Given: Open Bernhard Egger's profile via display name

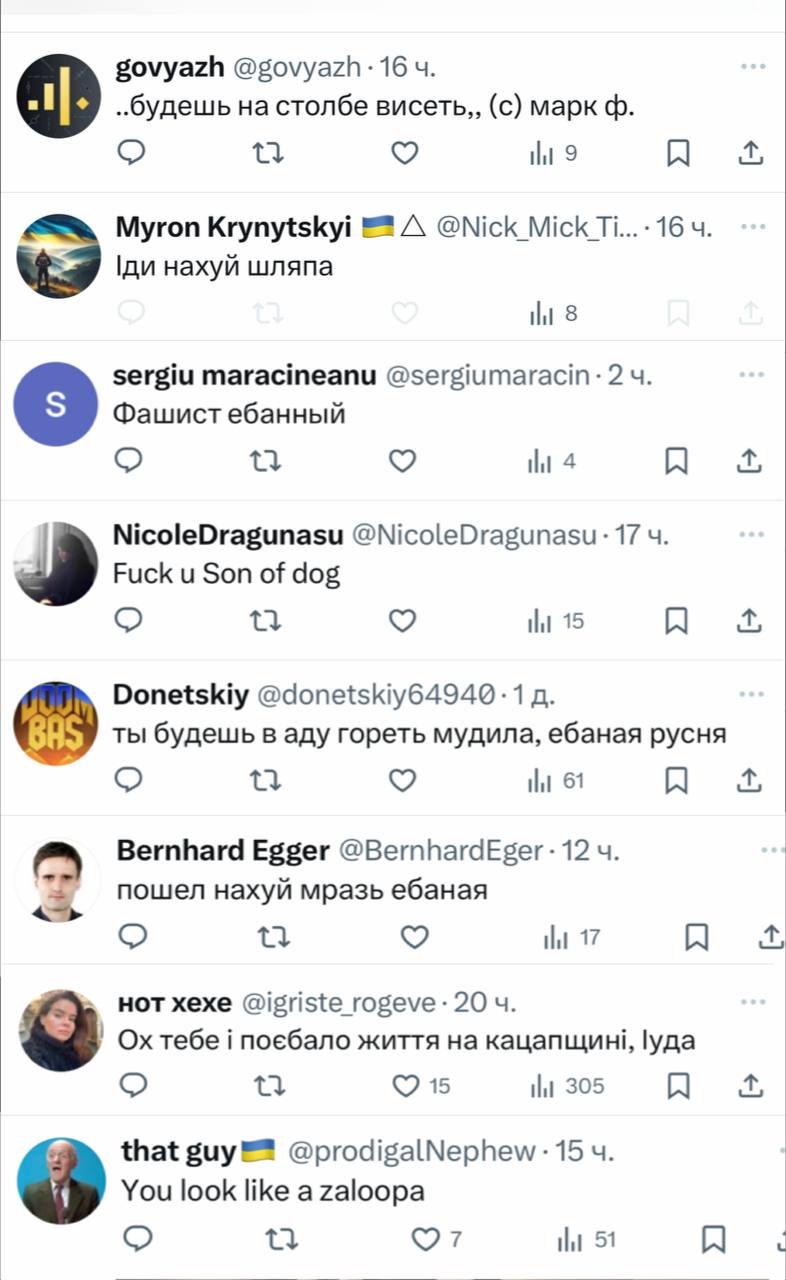Looking at the screenshot, I should tap(223, 851).
